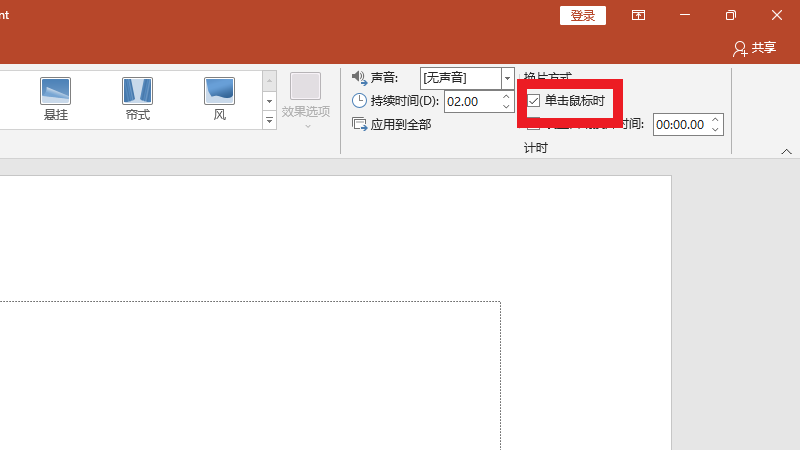Open the 声音 sound dropdown
Screen dimensions: 800x450
[507, 78]
